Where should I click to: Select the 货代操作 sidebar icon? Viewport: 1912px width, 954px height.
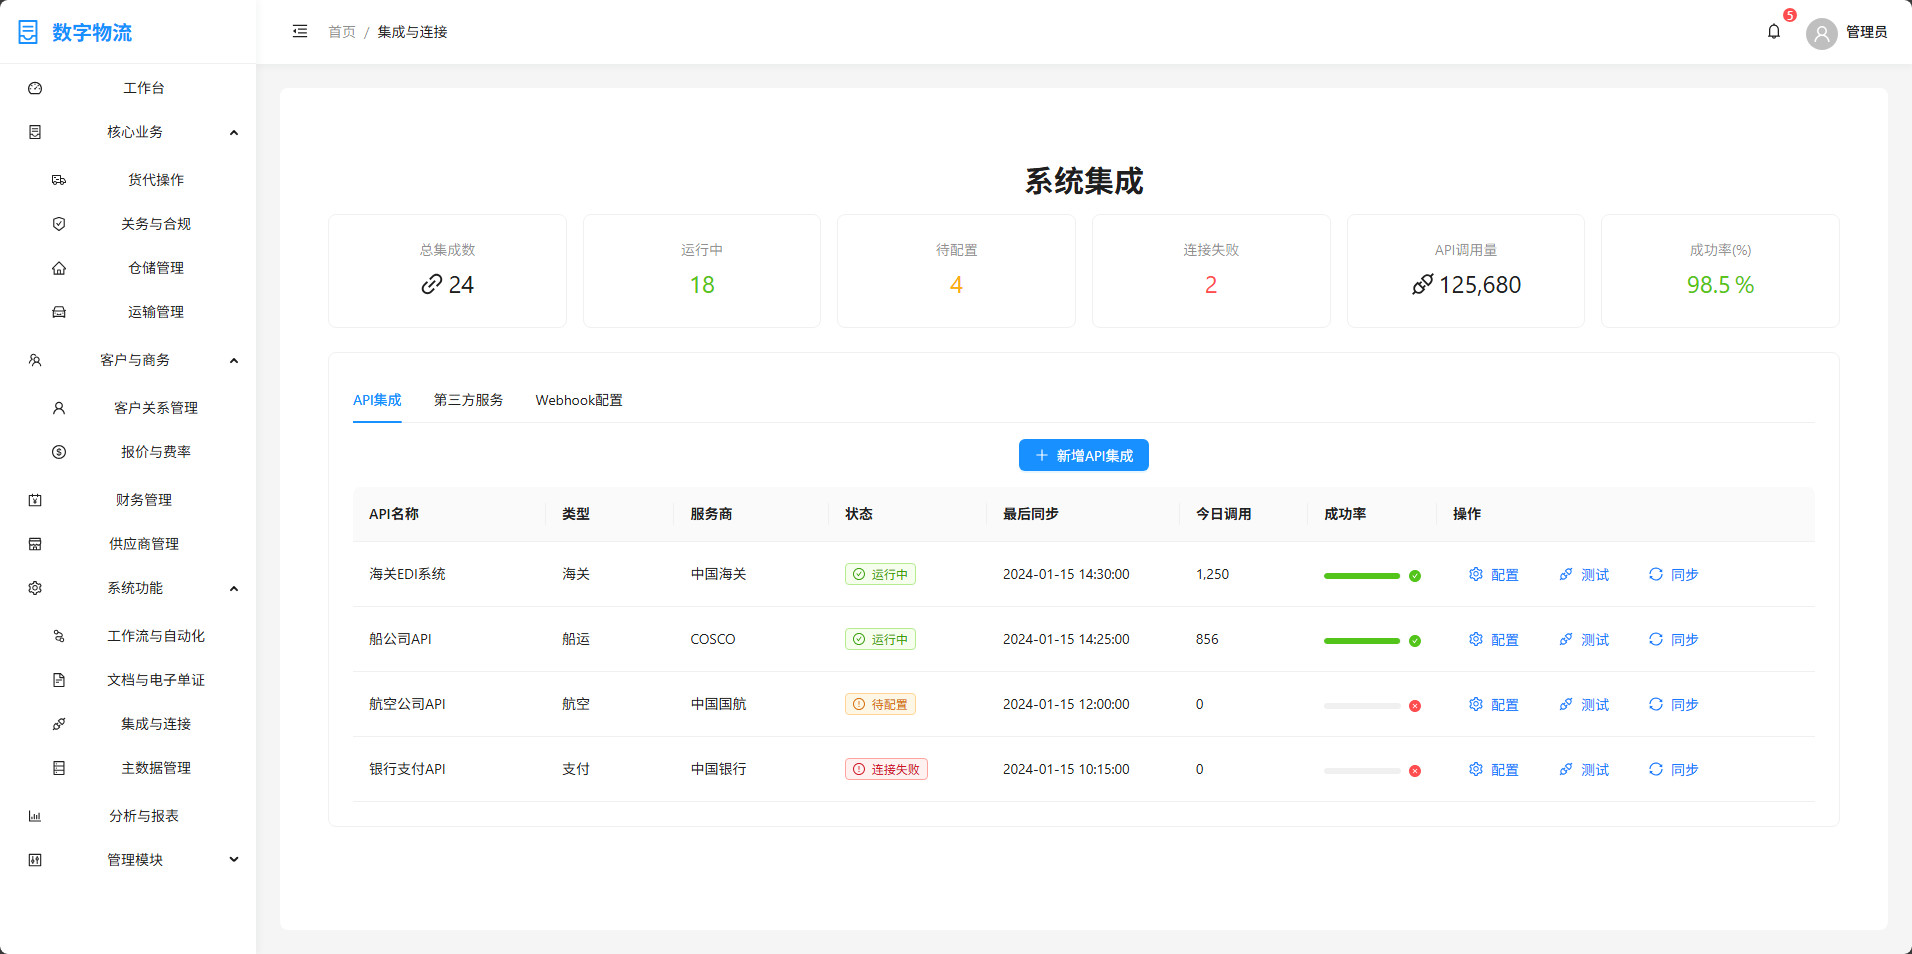[59, 179]
